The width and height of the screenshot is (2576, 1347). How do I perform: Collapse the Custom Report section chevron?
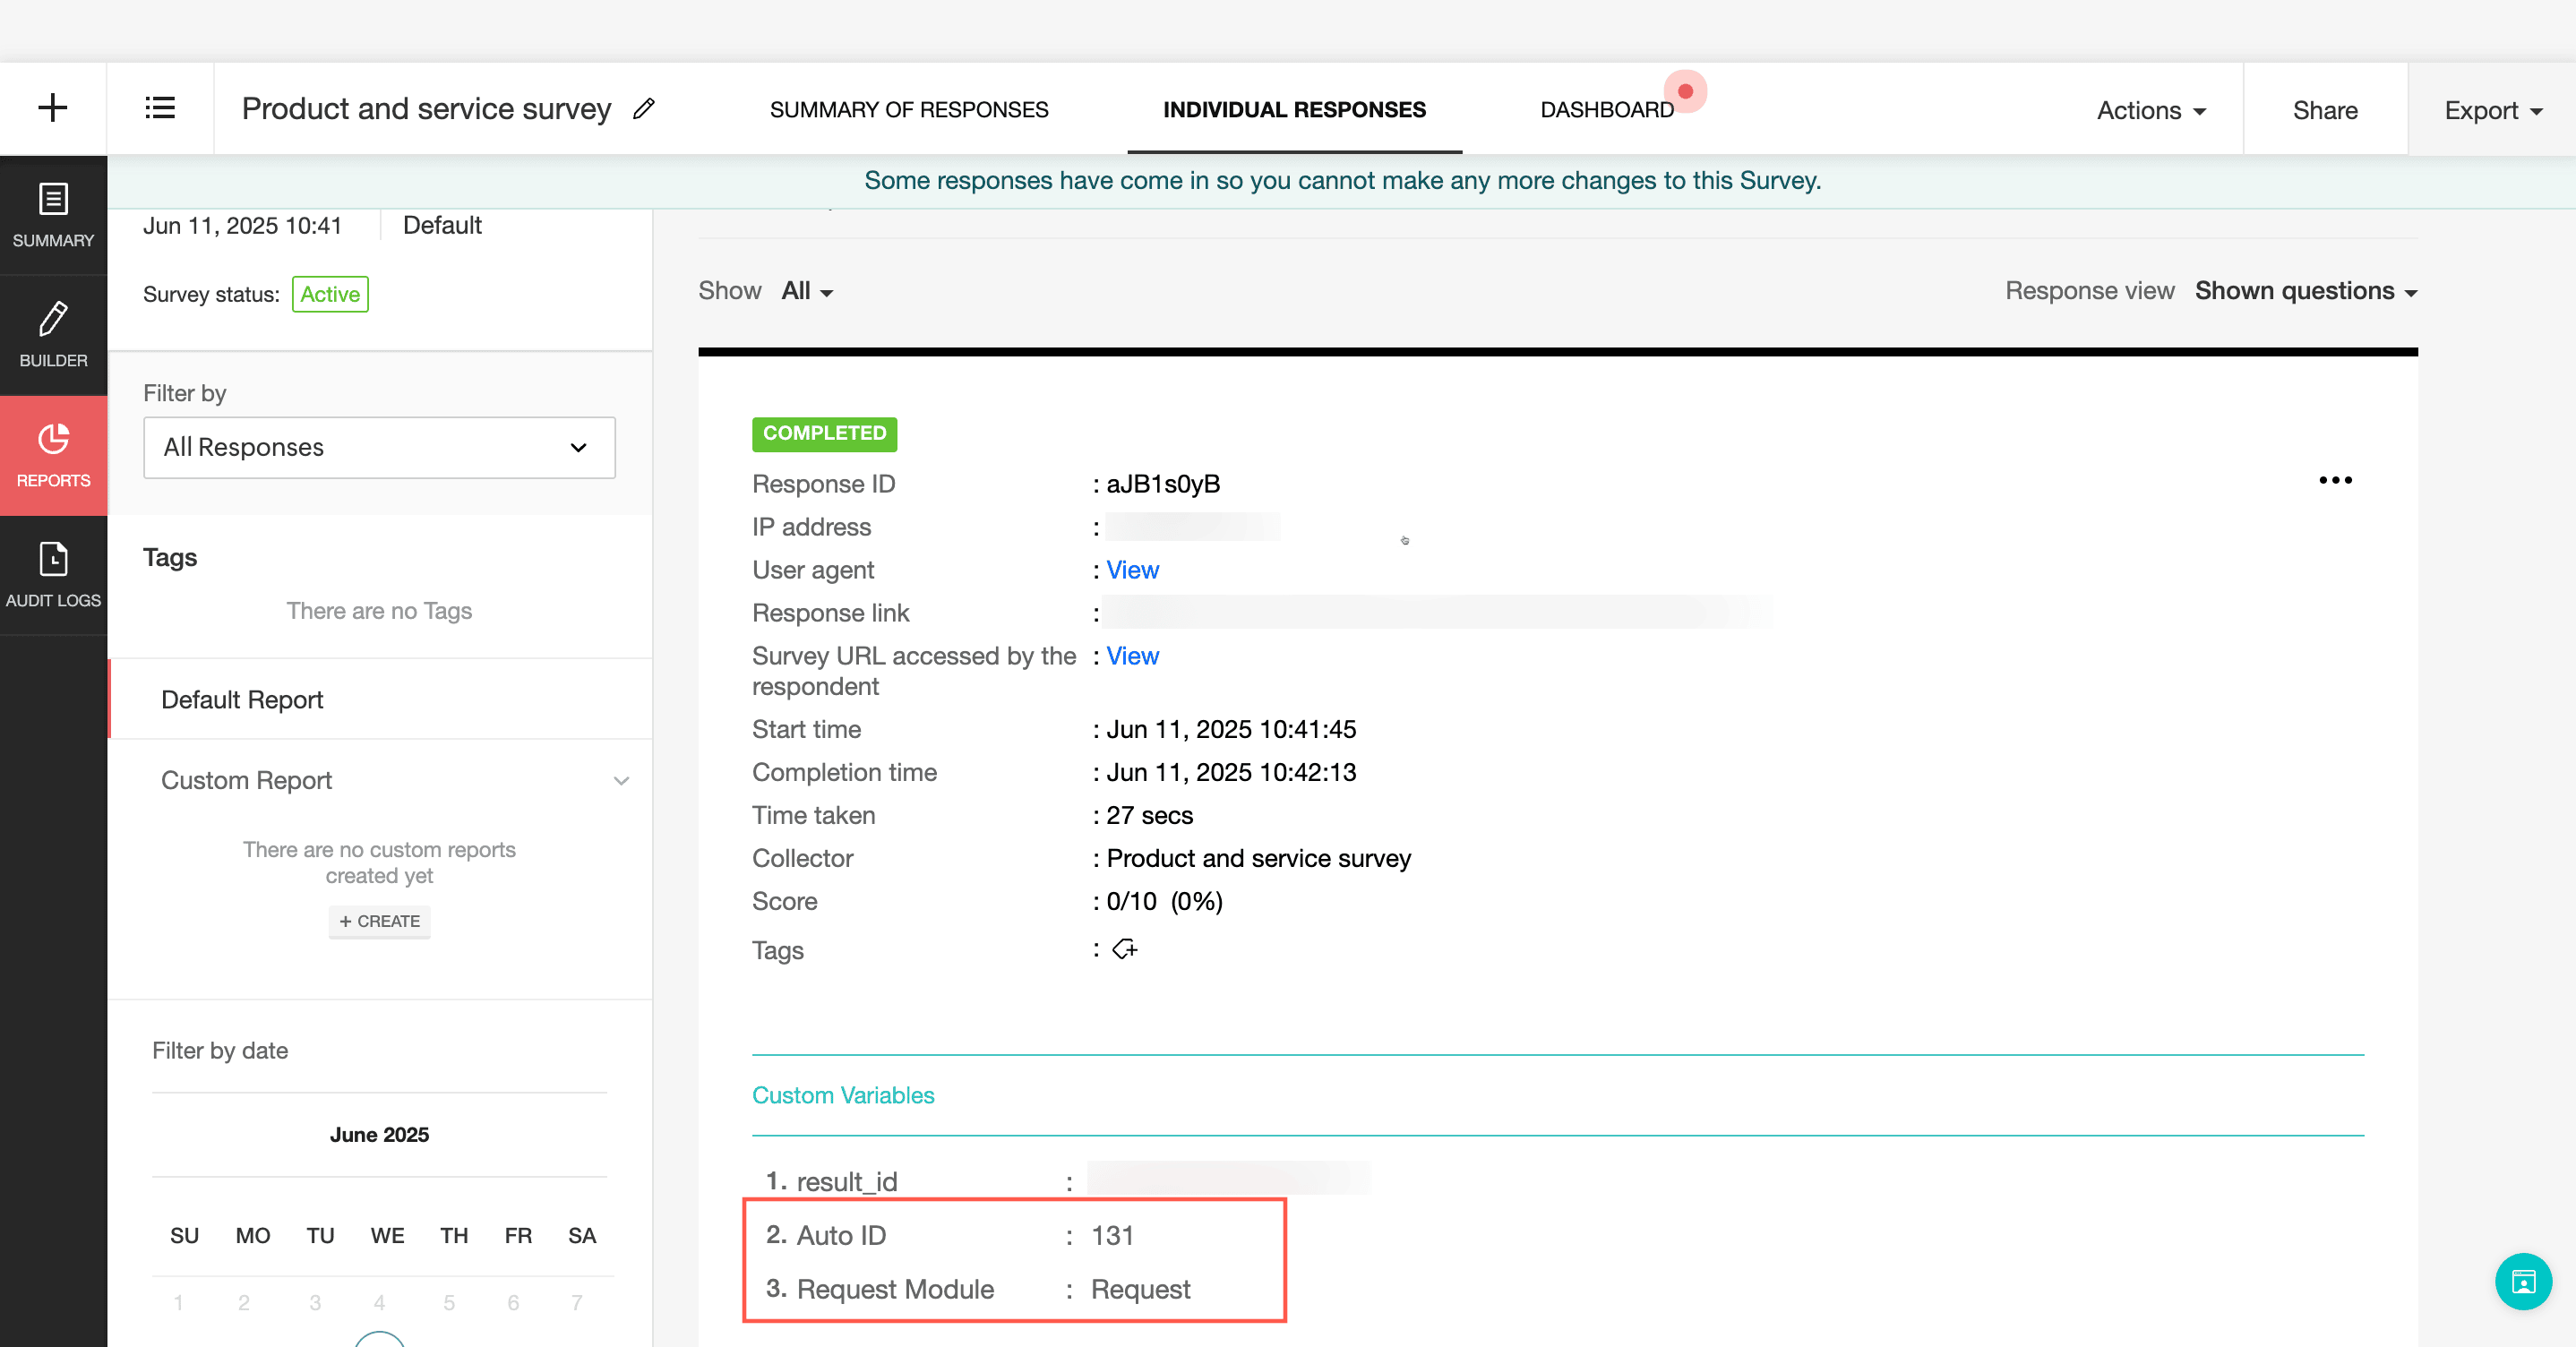click(x=621, y=780)
